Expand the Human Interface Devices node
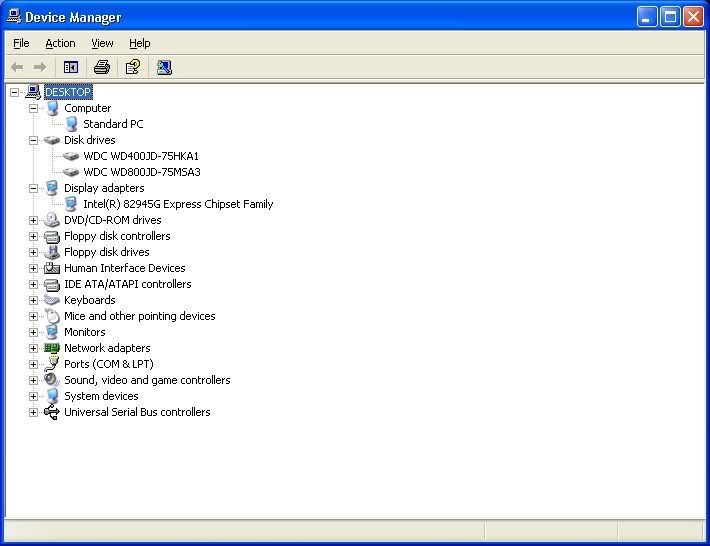The image size is (710, 546). coord(33,268)
